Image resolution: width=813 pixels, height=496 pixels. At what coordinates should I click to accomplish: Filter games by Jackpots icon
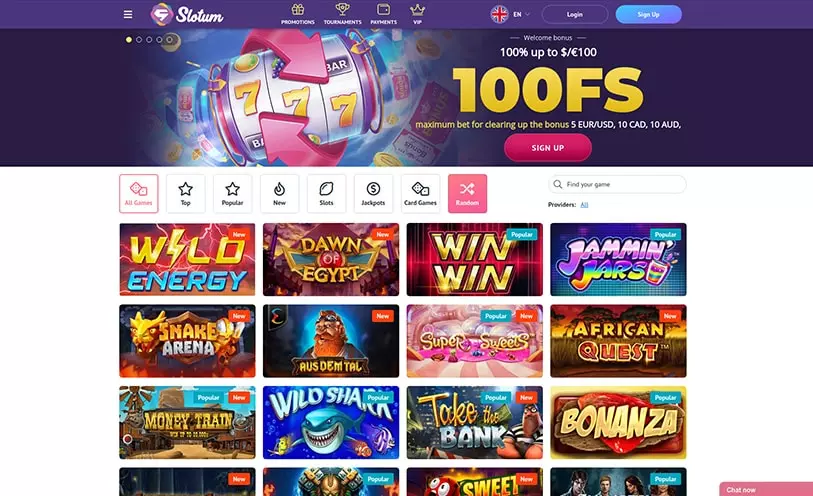373,189
